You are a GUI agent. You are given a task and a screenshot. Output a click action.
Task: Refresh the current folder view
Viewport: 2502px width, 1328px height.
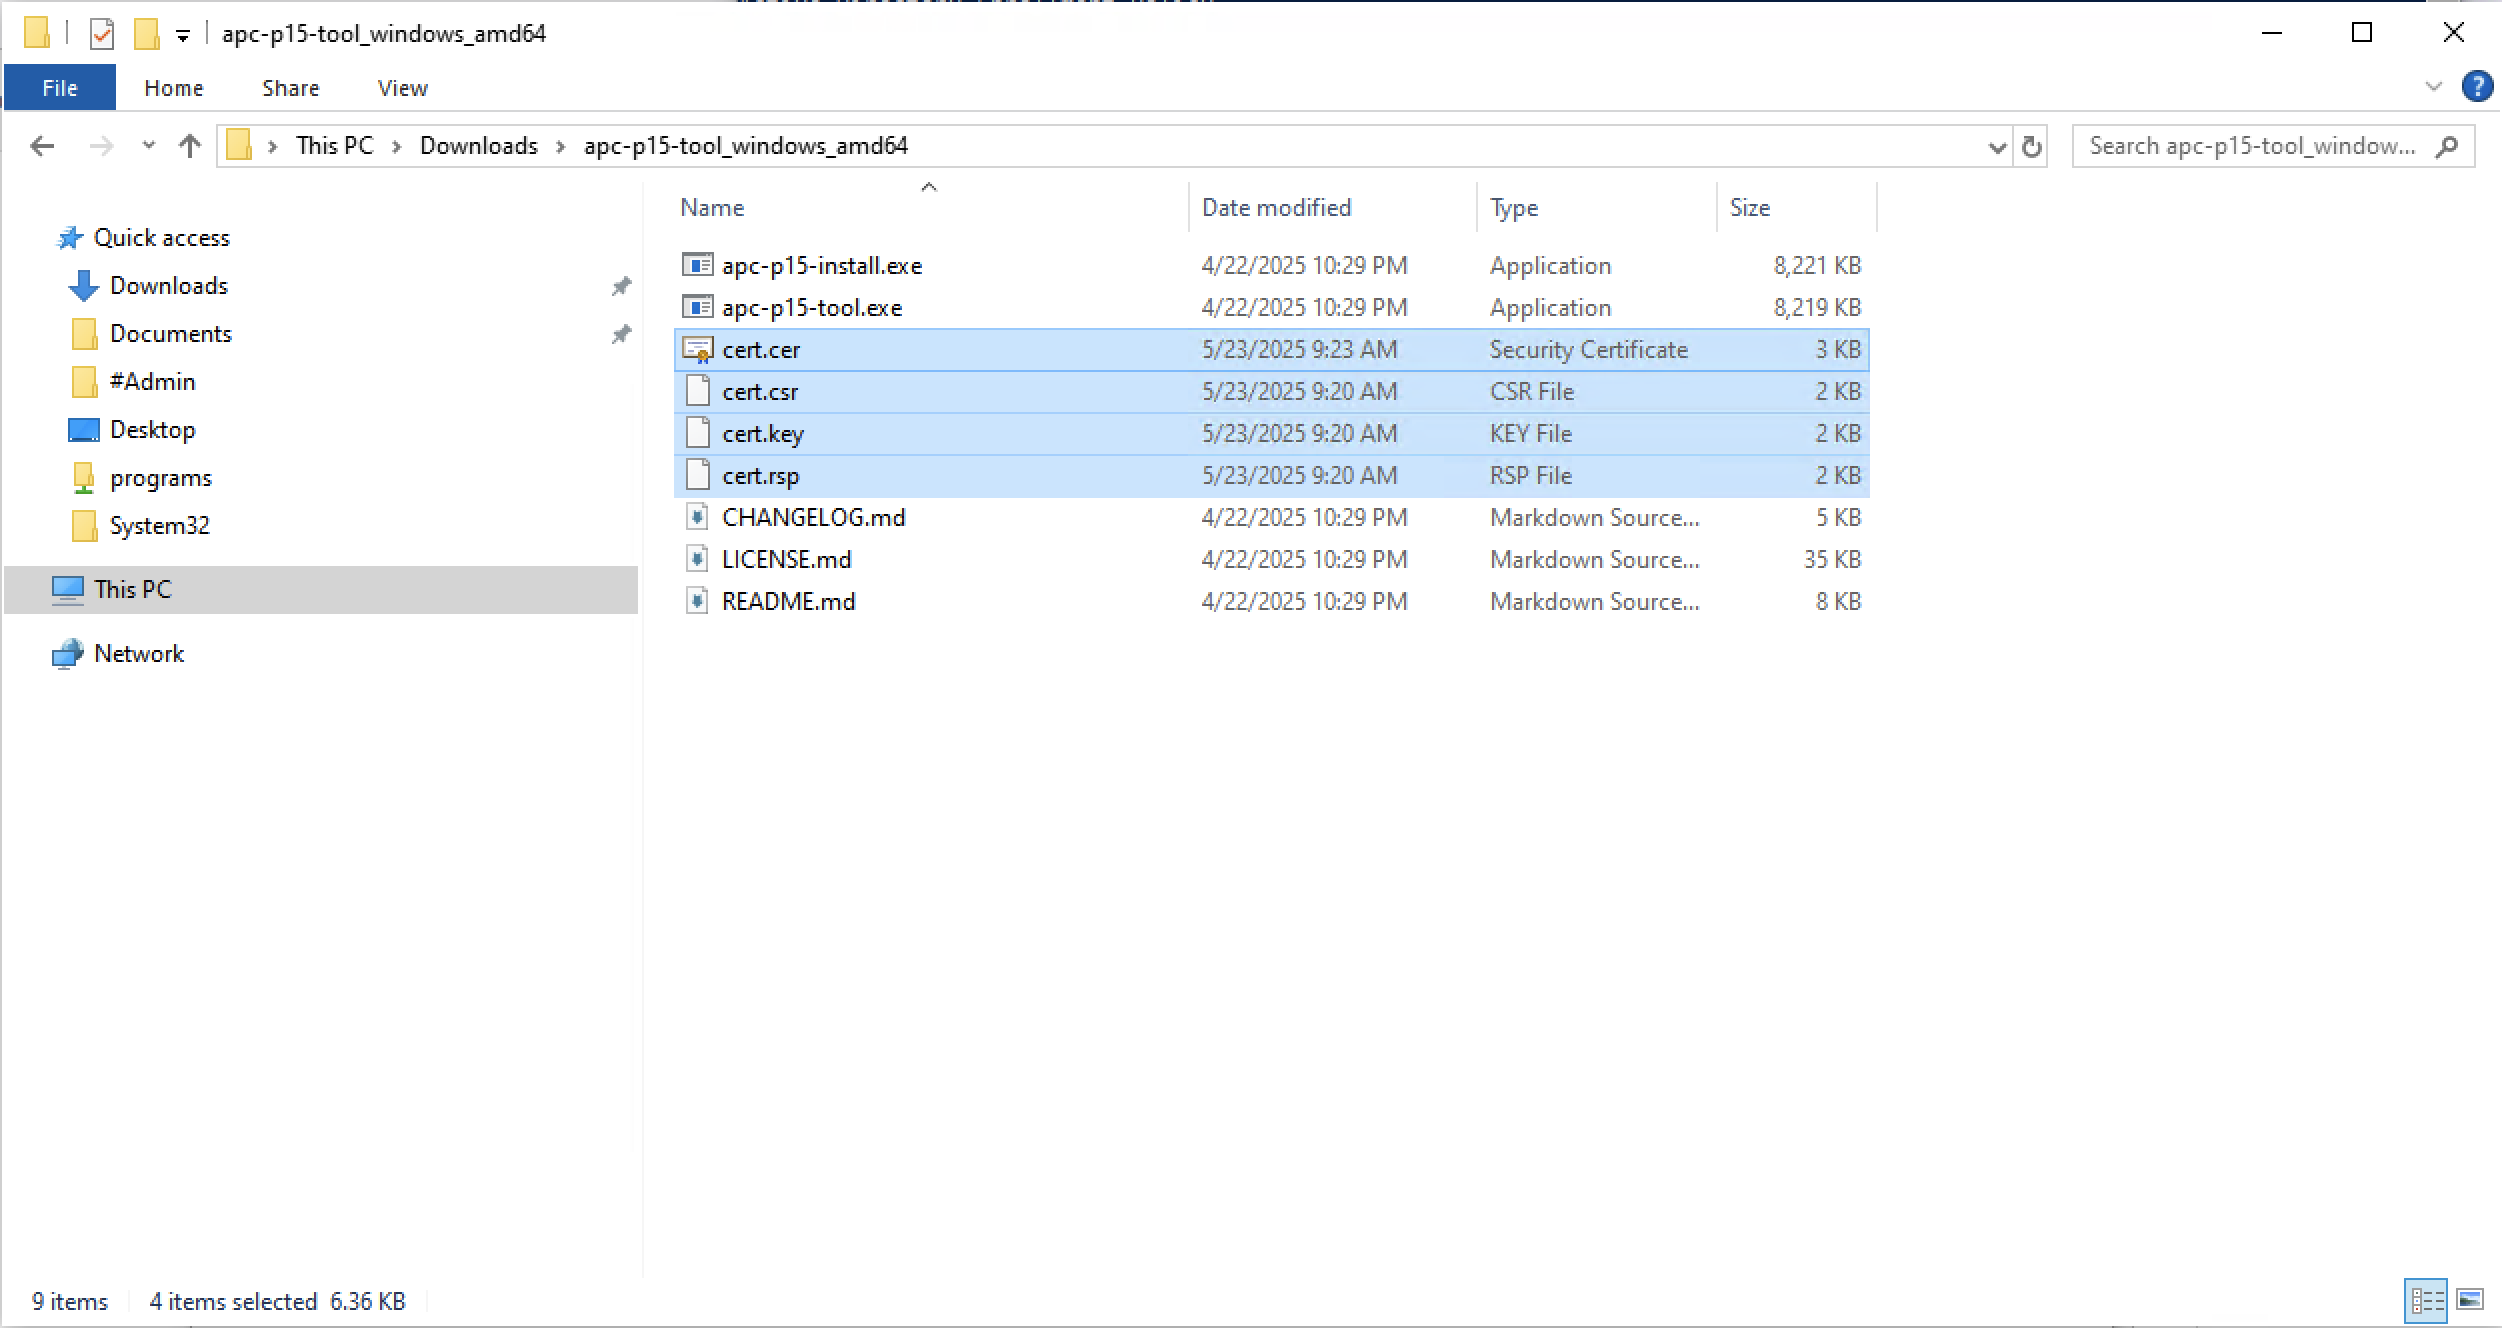[x=2031, y=147]
